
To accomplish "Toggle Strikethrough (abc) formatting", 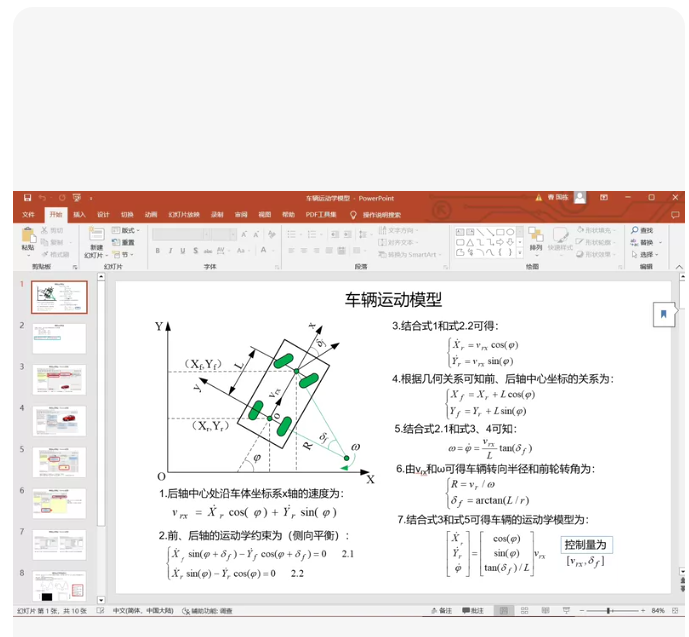I will pyautogui.click(x=208, y=250).
